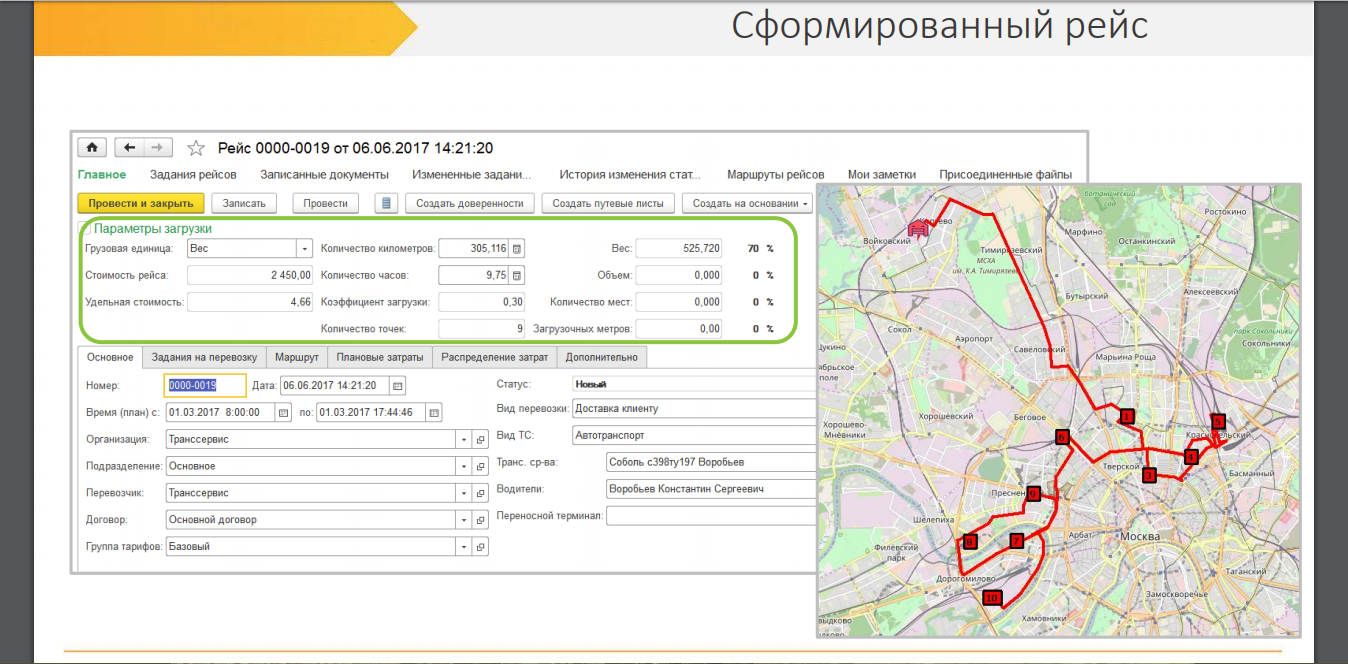Screen dimensions: 1348x664
Task: Open the linked Договор record icon
Action: coord(481,520)
